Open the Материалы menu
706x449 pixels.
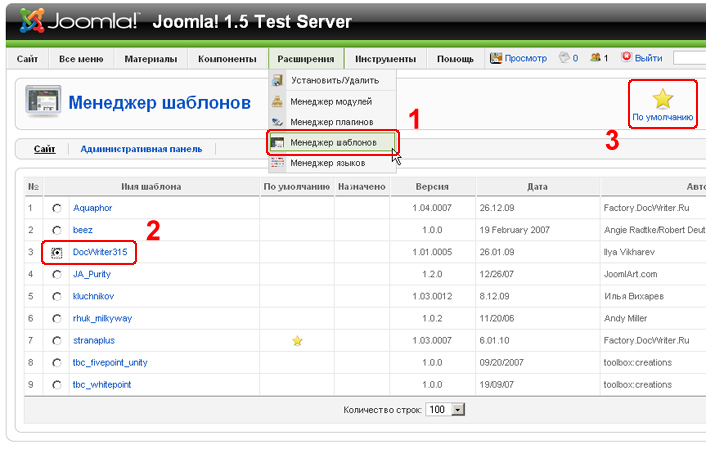pyautogui.click(x=151, y=59)
